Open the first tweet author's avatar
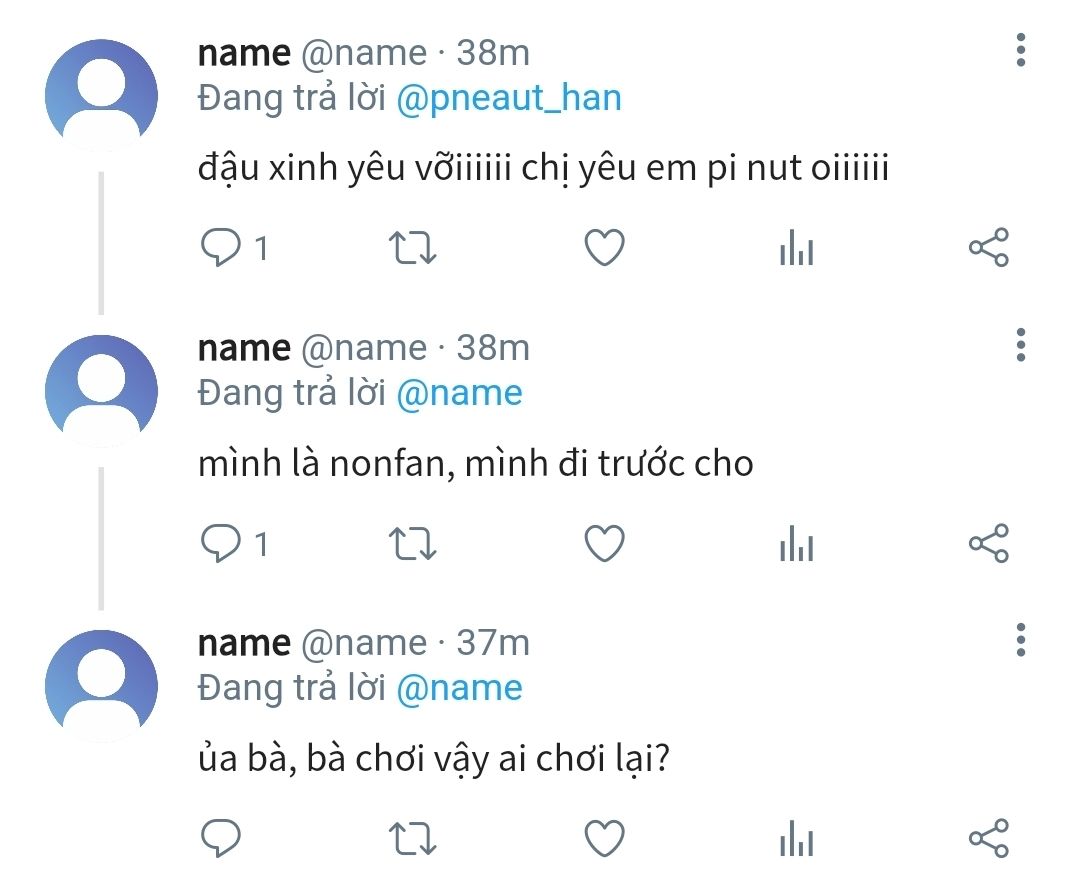 coord(101,95)
